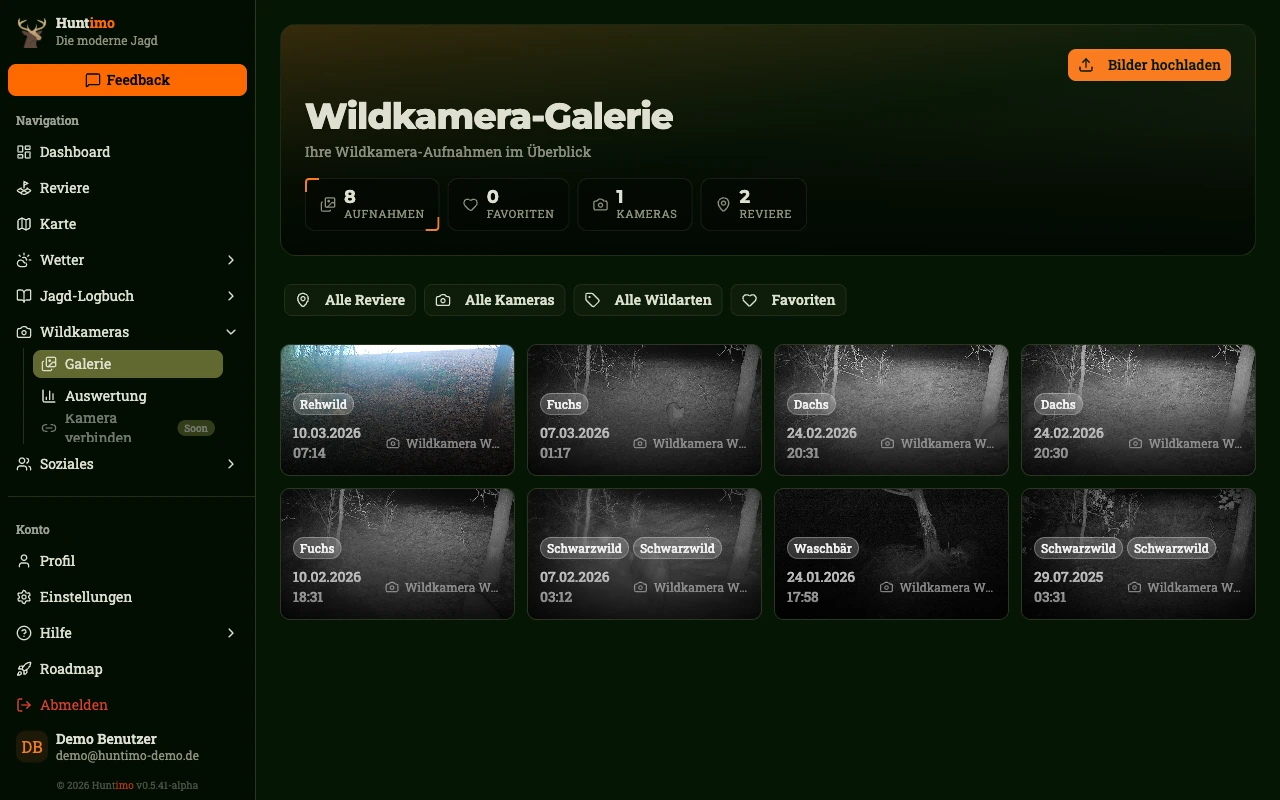Open the Wetter weather icon
Viewport: 1280px width, 800px height.
[22, 260]
